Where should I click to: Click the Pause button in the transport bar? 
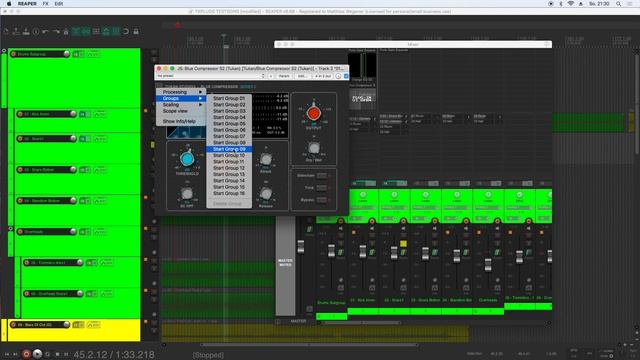click(x=66, y=354)
